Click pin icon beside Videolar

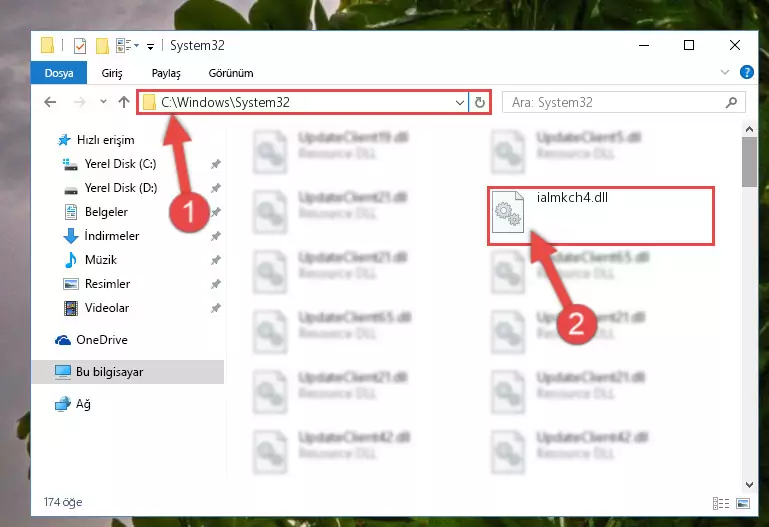coord(215,308)
